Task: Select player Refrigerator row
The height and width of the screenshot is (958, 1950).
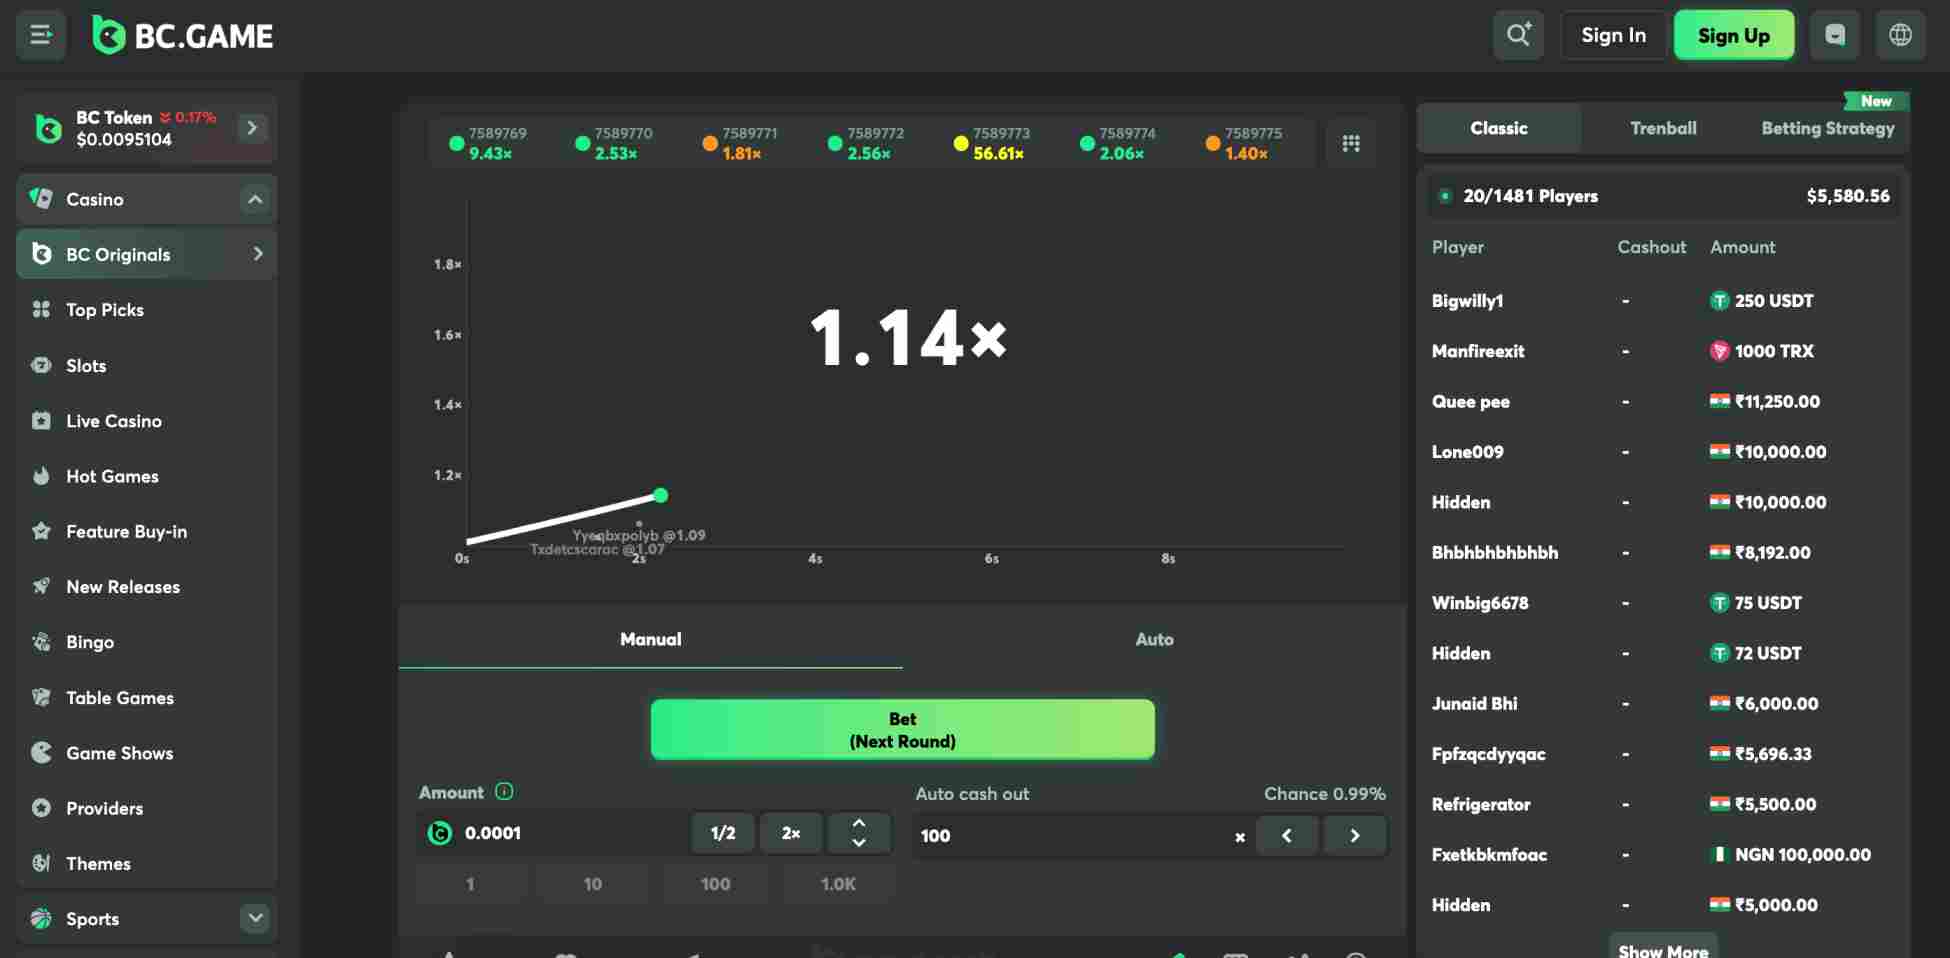Action: 1662,804
